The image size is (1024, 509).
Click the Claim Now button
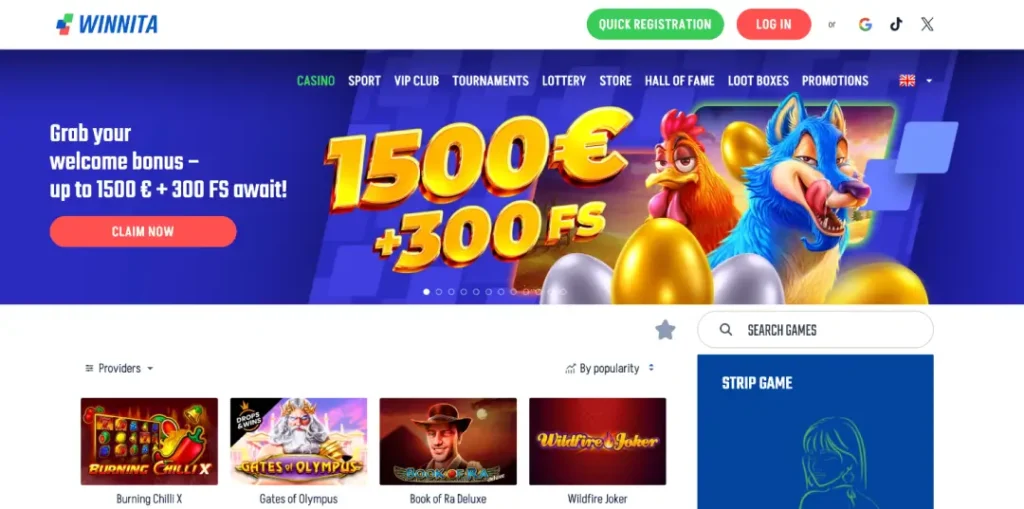pyautogui.click(x=143, y=231)
